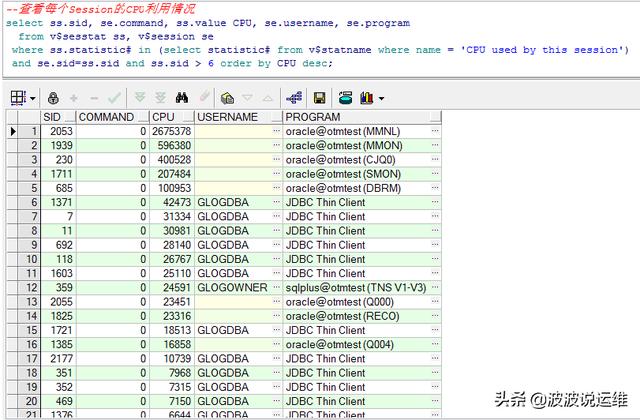Open ellipsis editor for MMNL program cell
This screenshot has width=640, height=420.
tap(435, 131)
